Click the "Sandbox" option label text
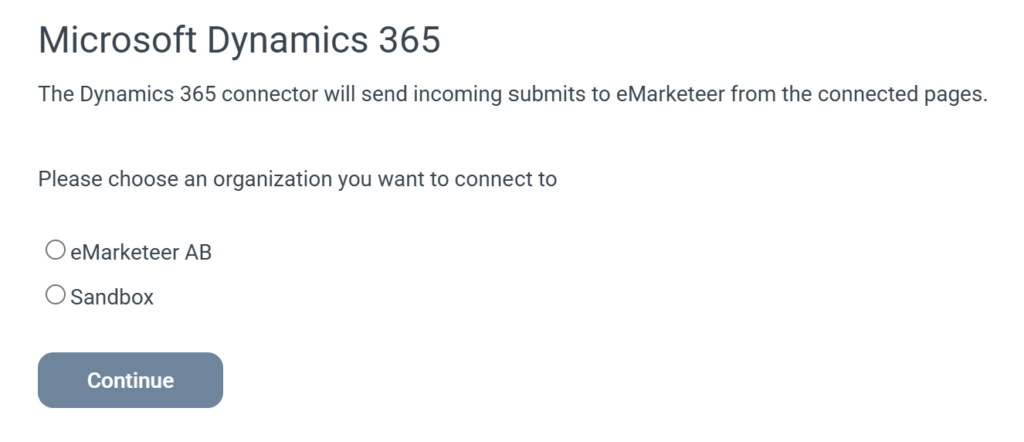This screenshot has height=442, width=1024. 112,297
